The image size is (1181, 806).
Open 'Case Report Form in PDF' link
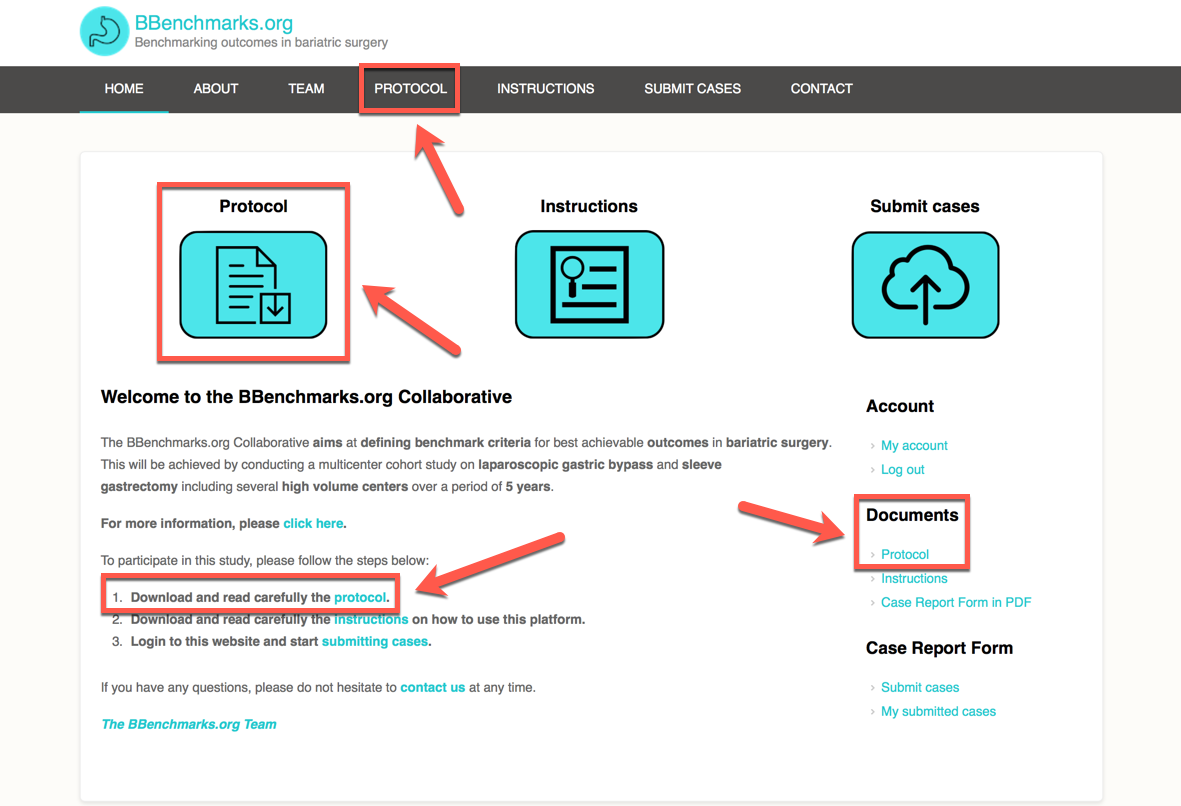pos(955,603)
